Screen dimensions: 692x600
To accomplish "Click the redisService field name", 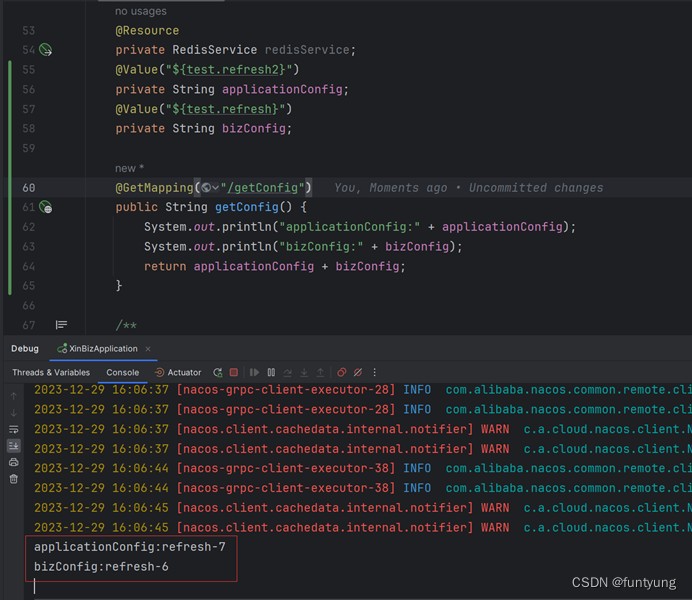I will tap(307, 49).
